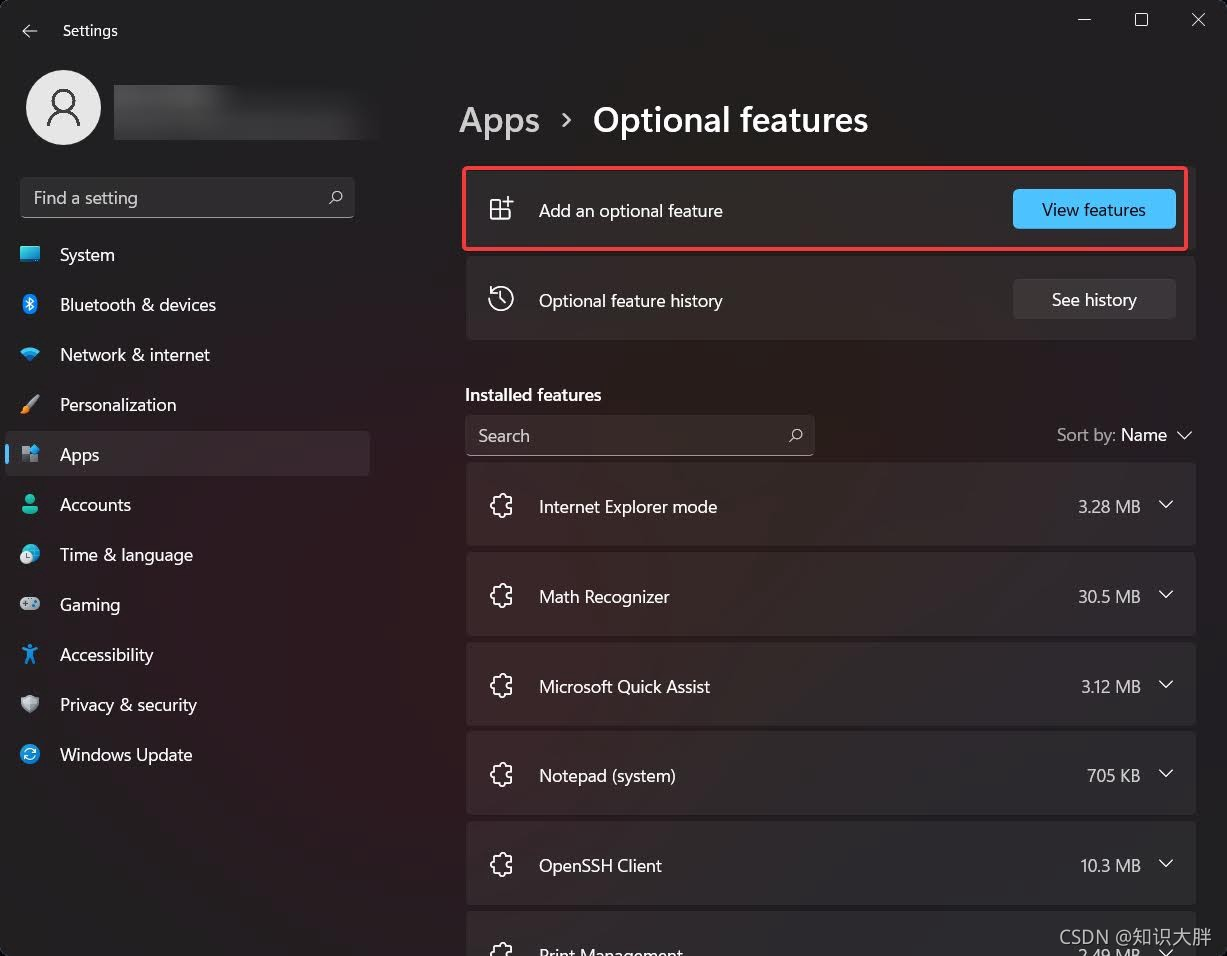This screenshot has height=956, width=1227.
Task: Click the Installed features Search field
Action: point(640,435)
